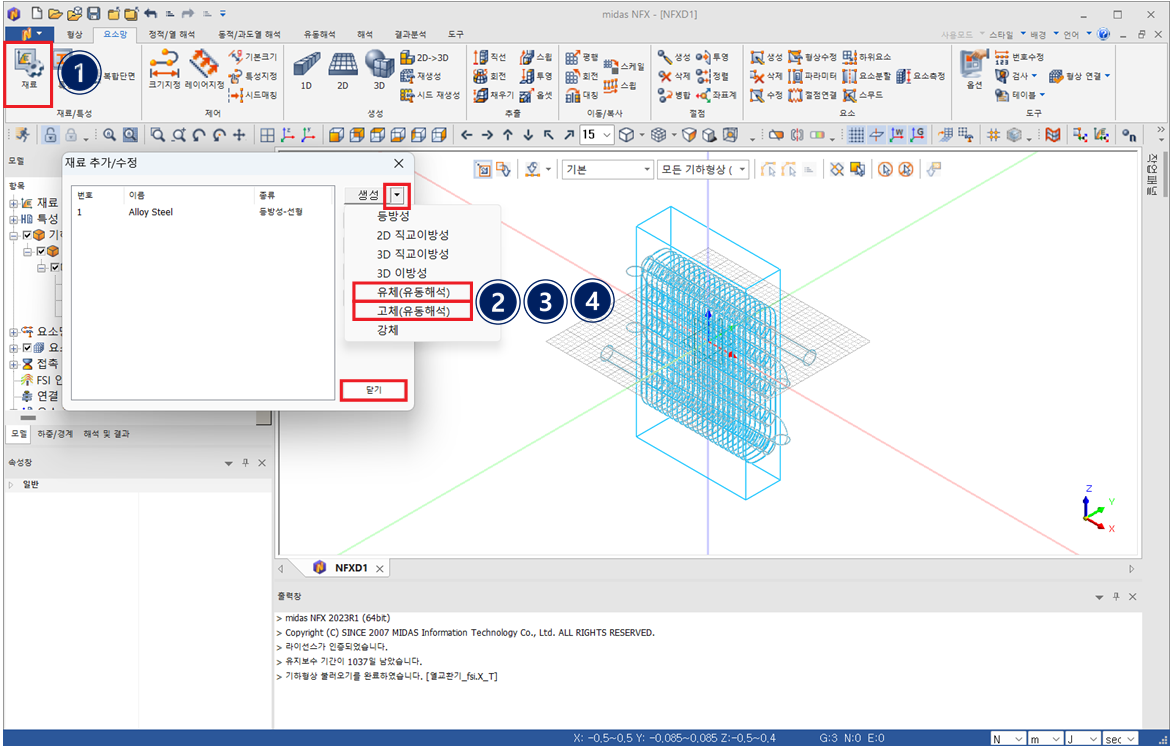
Task: Click the 요소측정 element measure tool
Action: pos(921,76)
